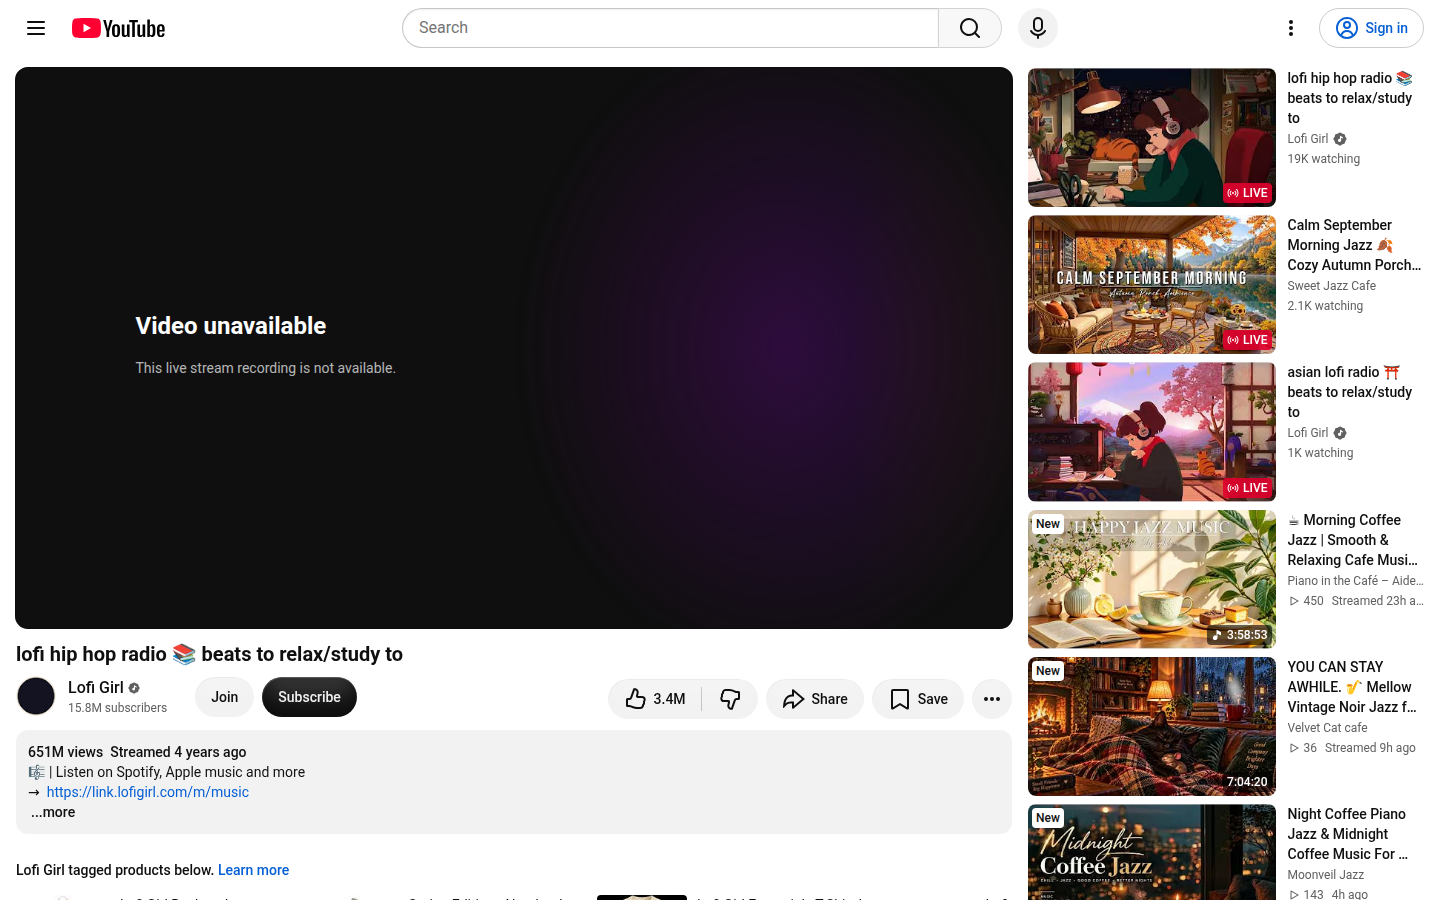The image size is (1440, 900).
Task: Open more actions ellipsis below video
Action: point(992,699)
